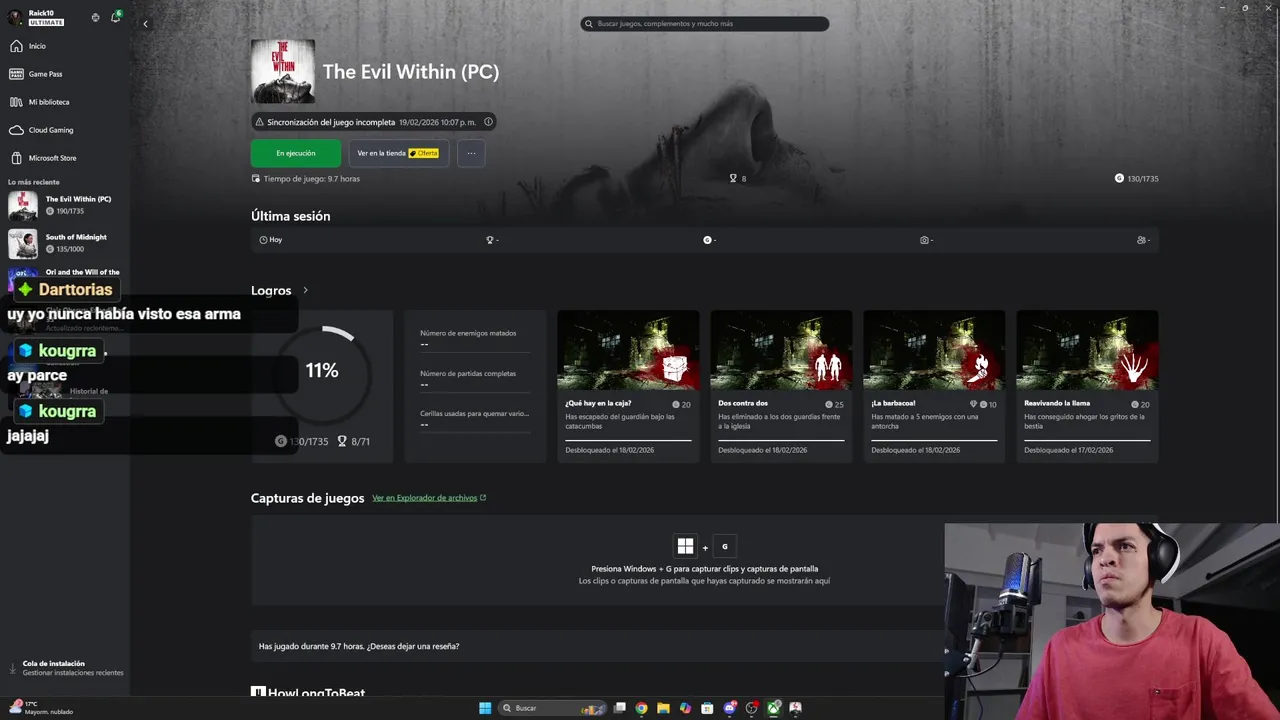The height and width of the screenshot is (720, 1280).
Task: Click the gamerscore 130/1735 at top right
Action: 1136,178
